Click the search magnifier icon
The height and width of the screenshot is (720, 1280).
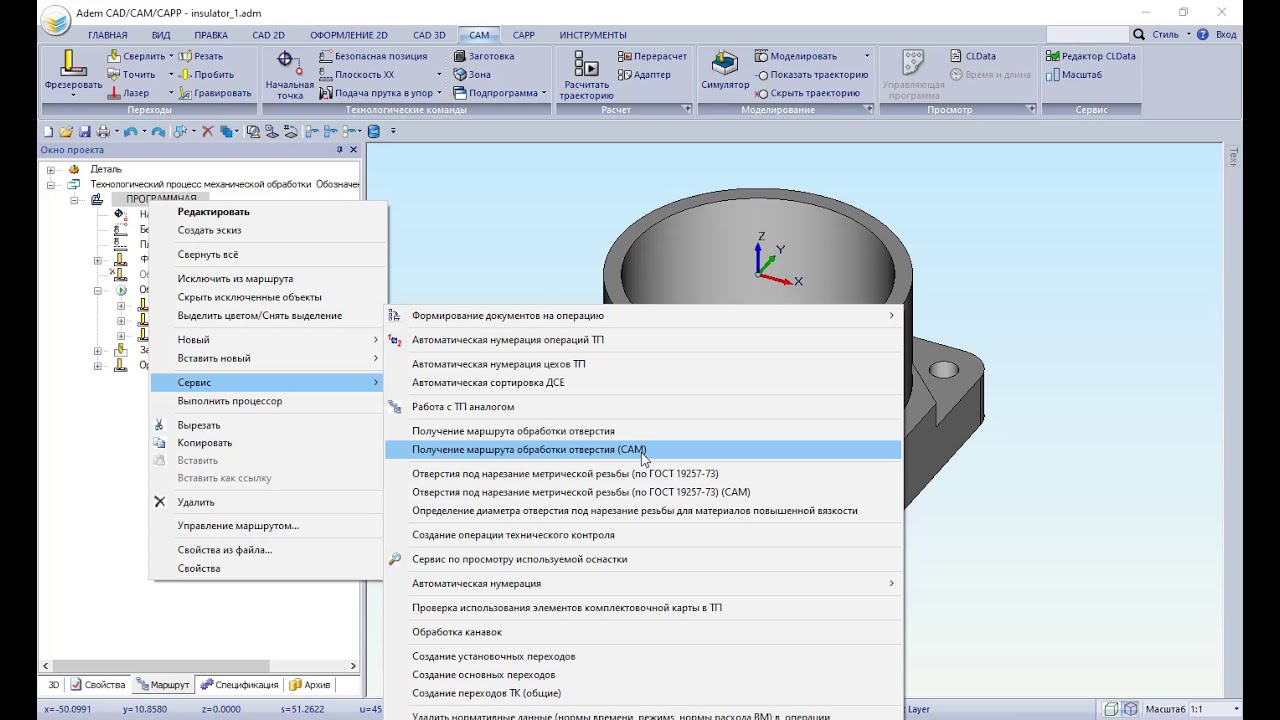pos(1139,34)
